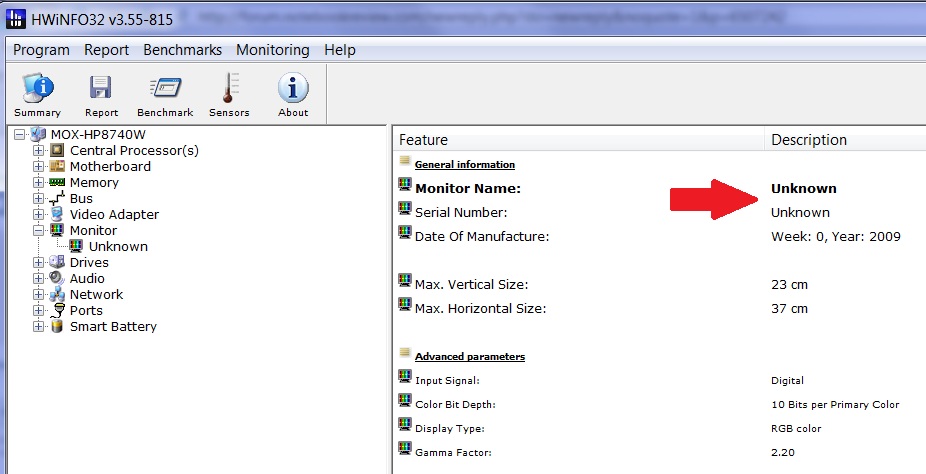Click the icon beside Date Of Manufacture

point(405,233)
